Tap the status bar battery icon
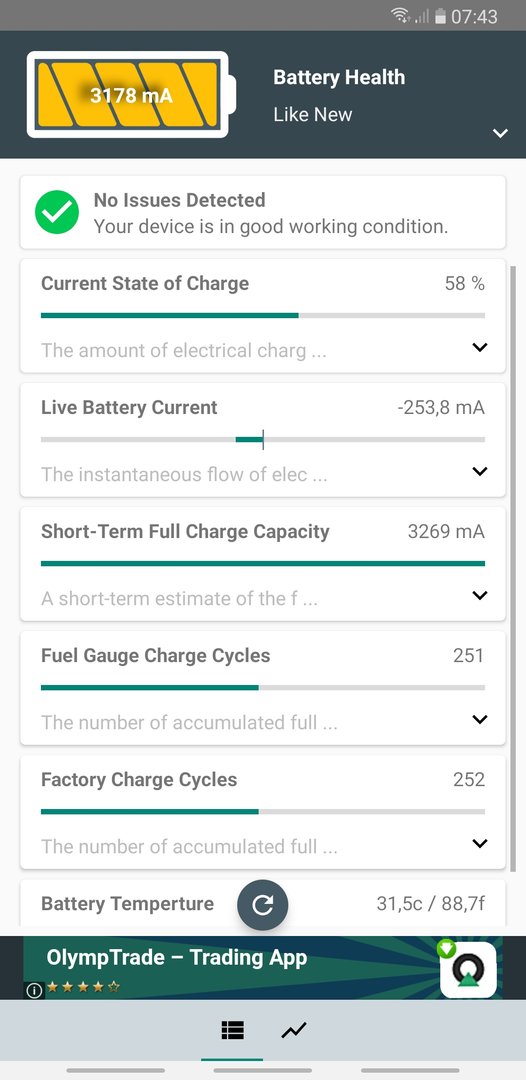The height and width of the screenshot is (1080, 526). [x=441, y=16]
